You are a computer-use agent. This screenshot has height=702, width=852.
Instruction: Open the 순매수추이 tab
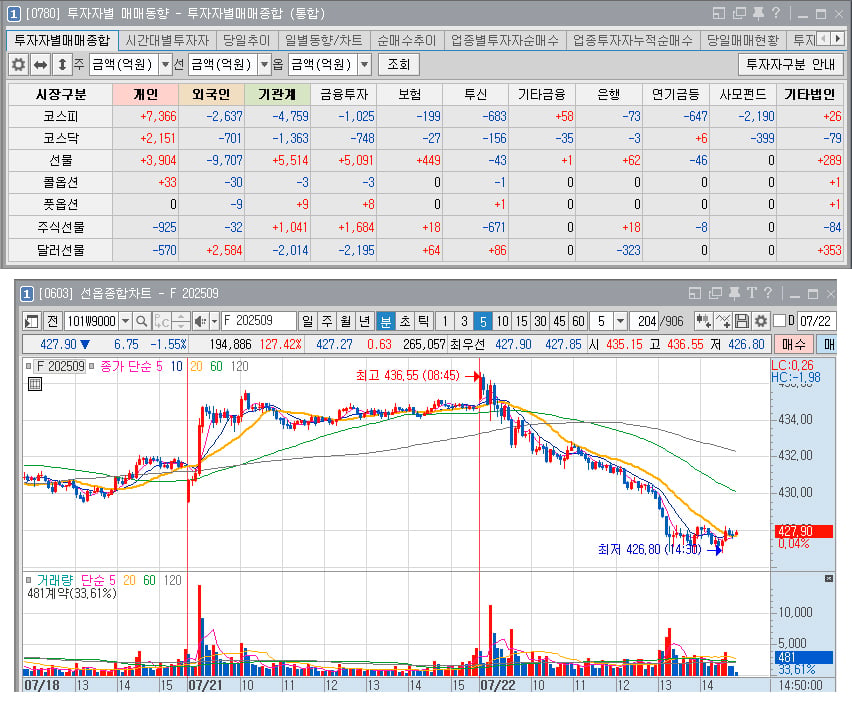[406, 40]
